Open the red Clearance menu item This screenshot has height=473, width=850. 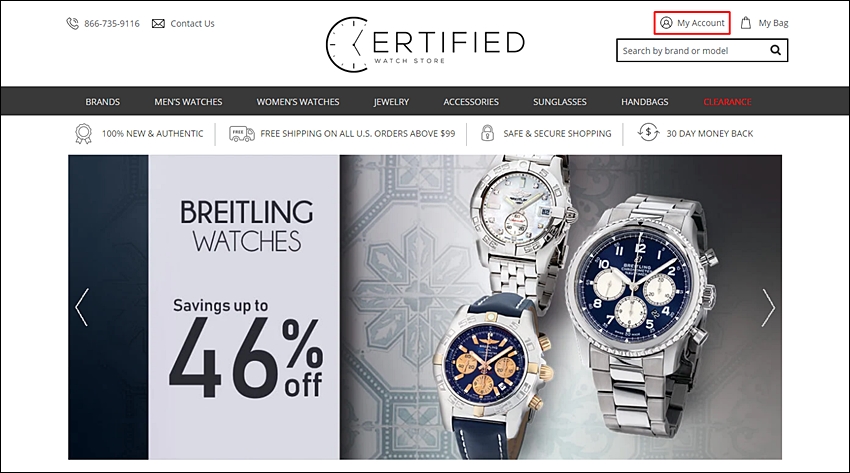tap(727, 102)
